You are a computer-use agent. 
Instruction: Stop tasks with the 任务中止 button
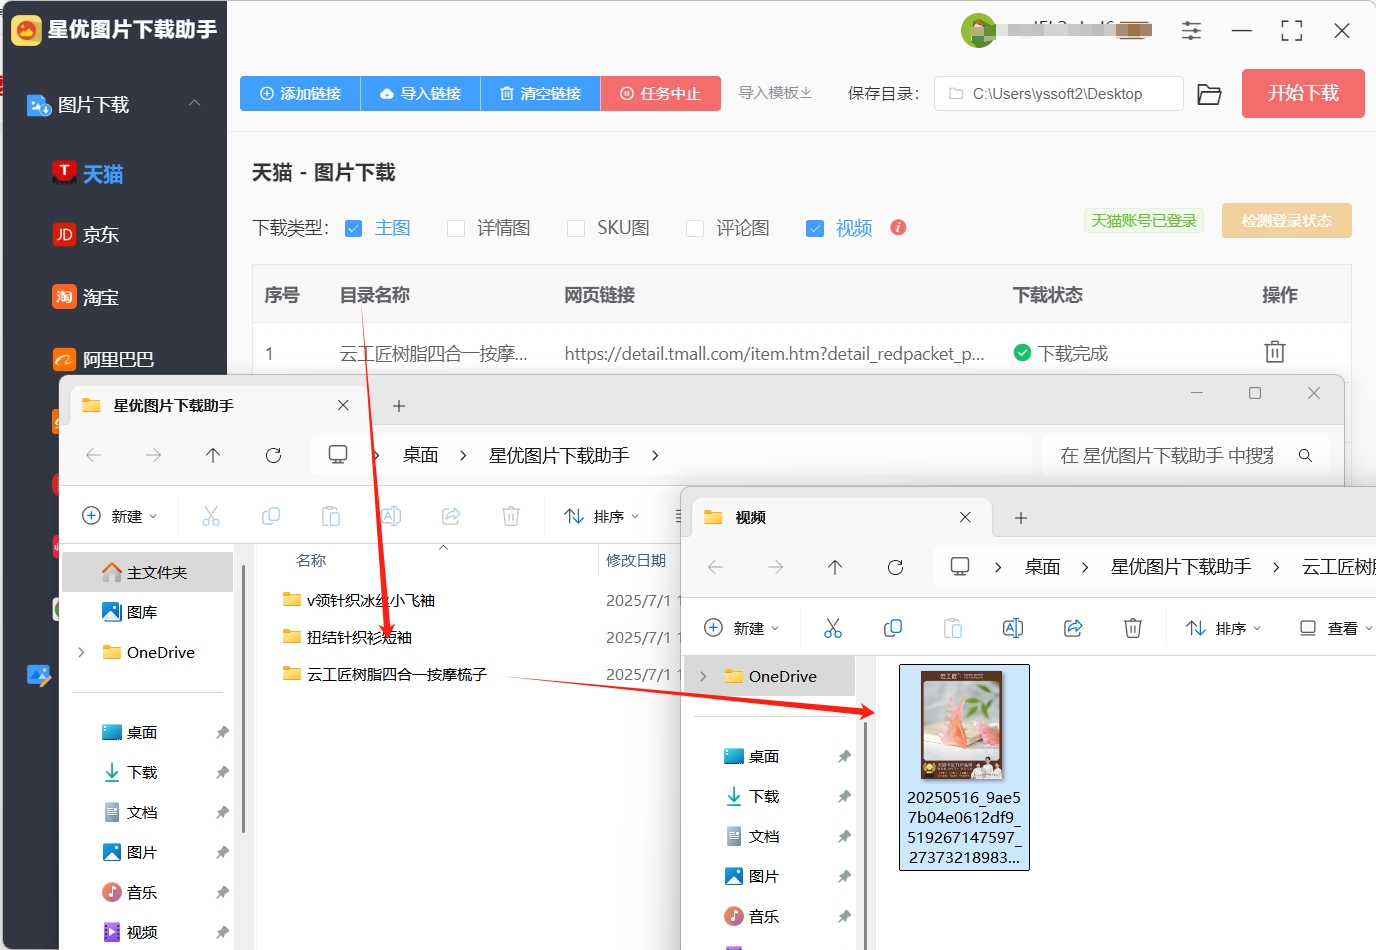tap(660, 93)
